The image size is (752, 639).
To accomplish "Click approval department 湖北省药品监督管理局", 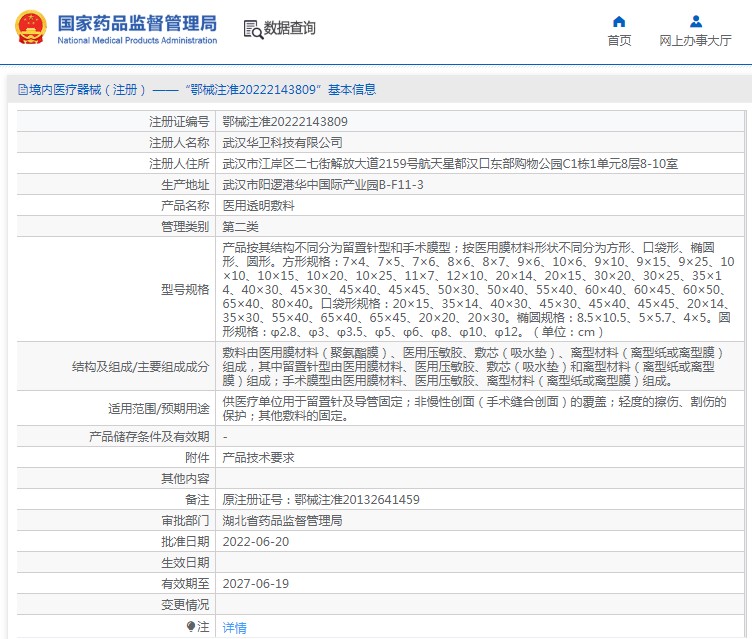I will (282, 520).
